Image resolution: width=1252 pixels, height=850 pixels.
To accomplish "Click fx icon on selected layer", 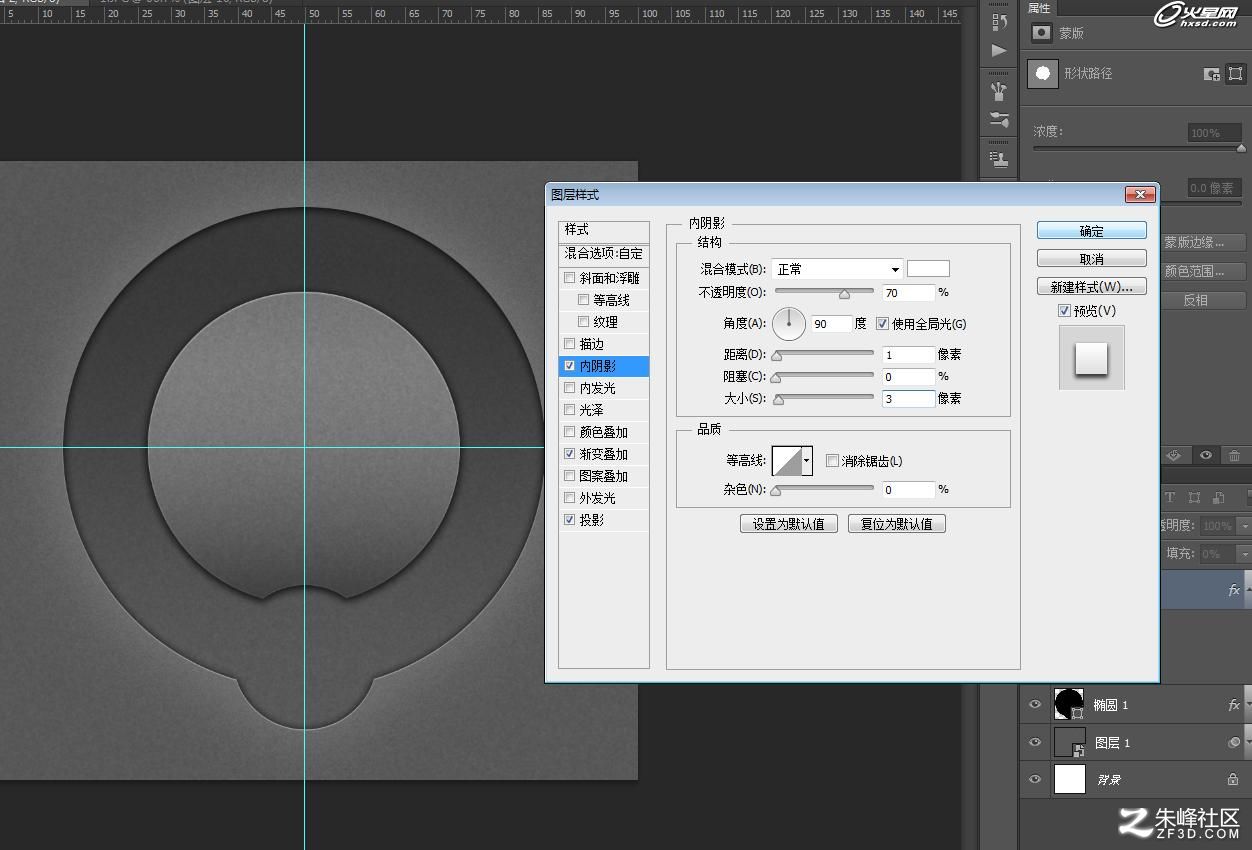I will pyautogui.click(x=1234, y=590).
